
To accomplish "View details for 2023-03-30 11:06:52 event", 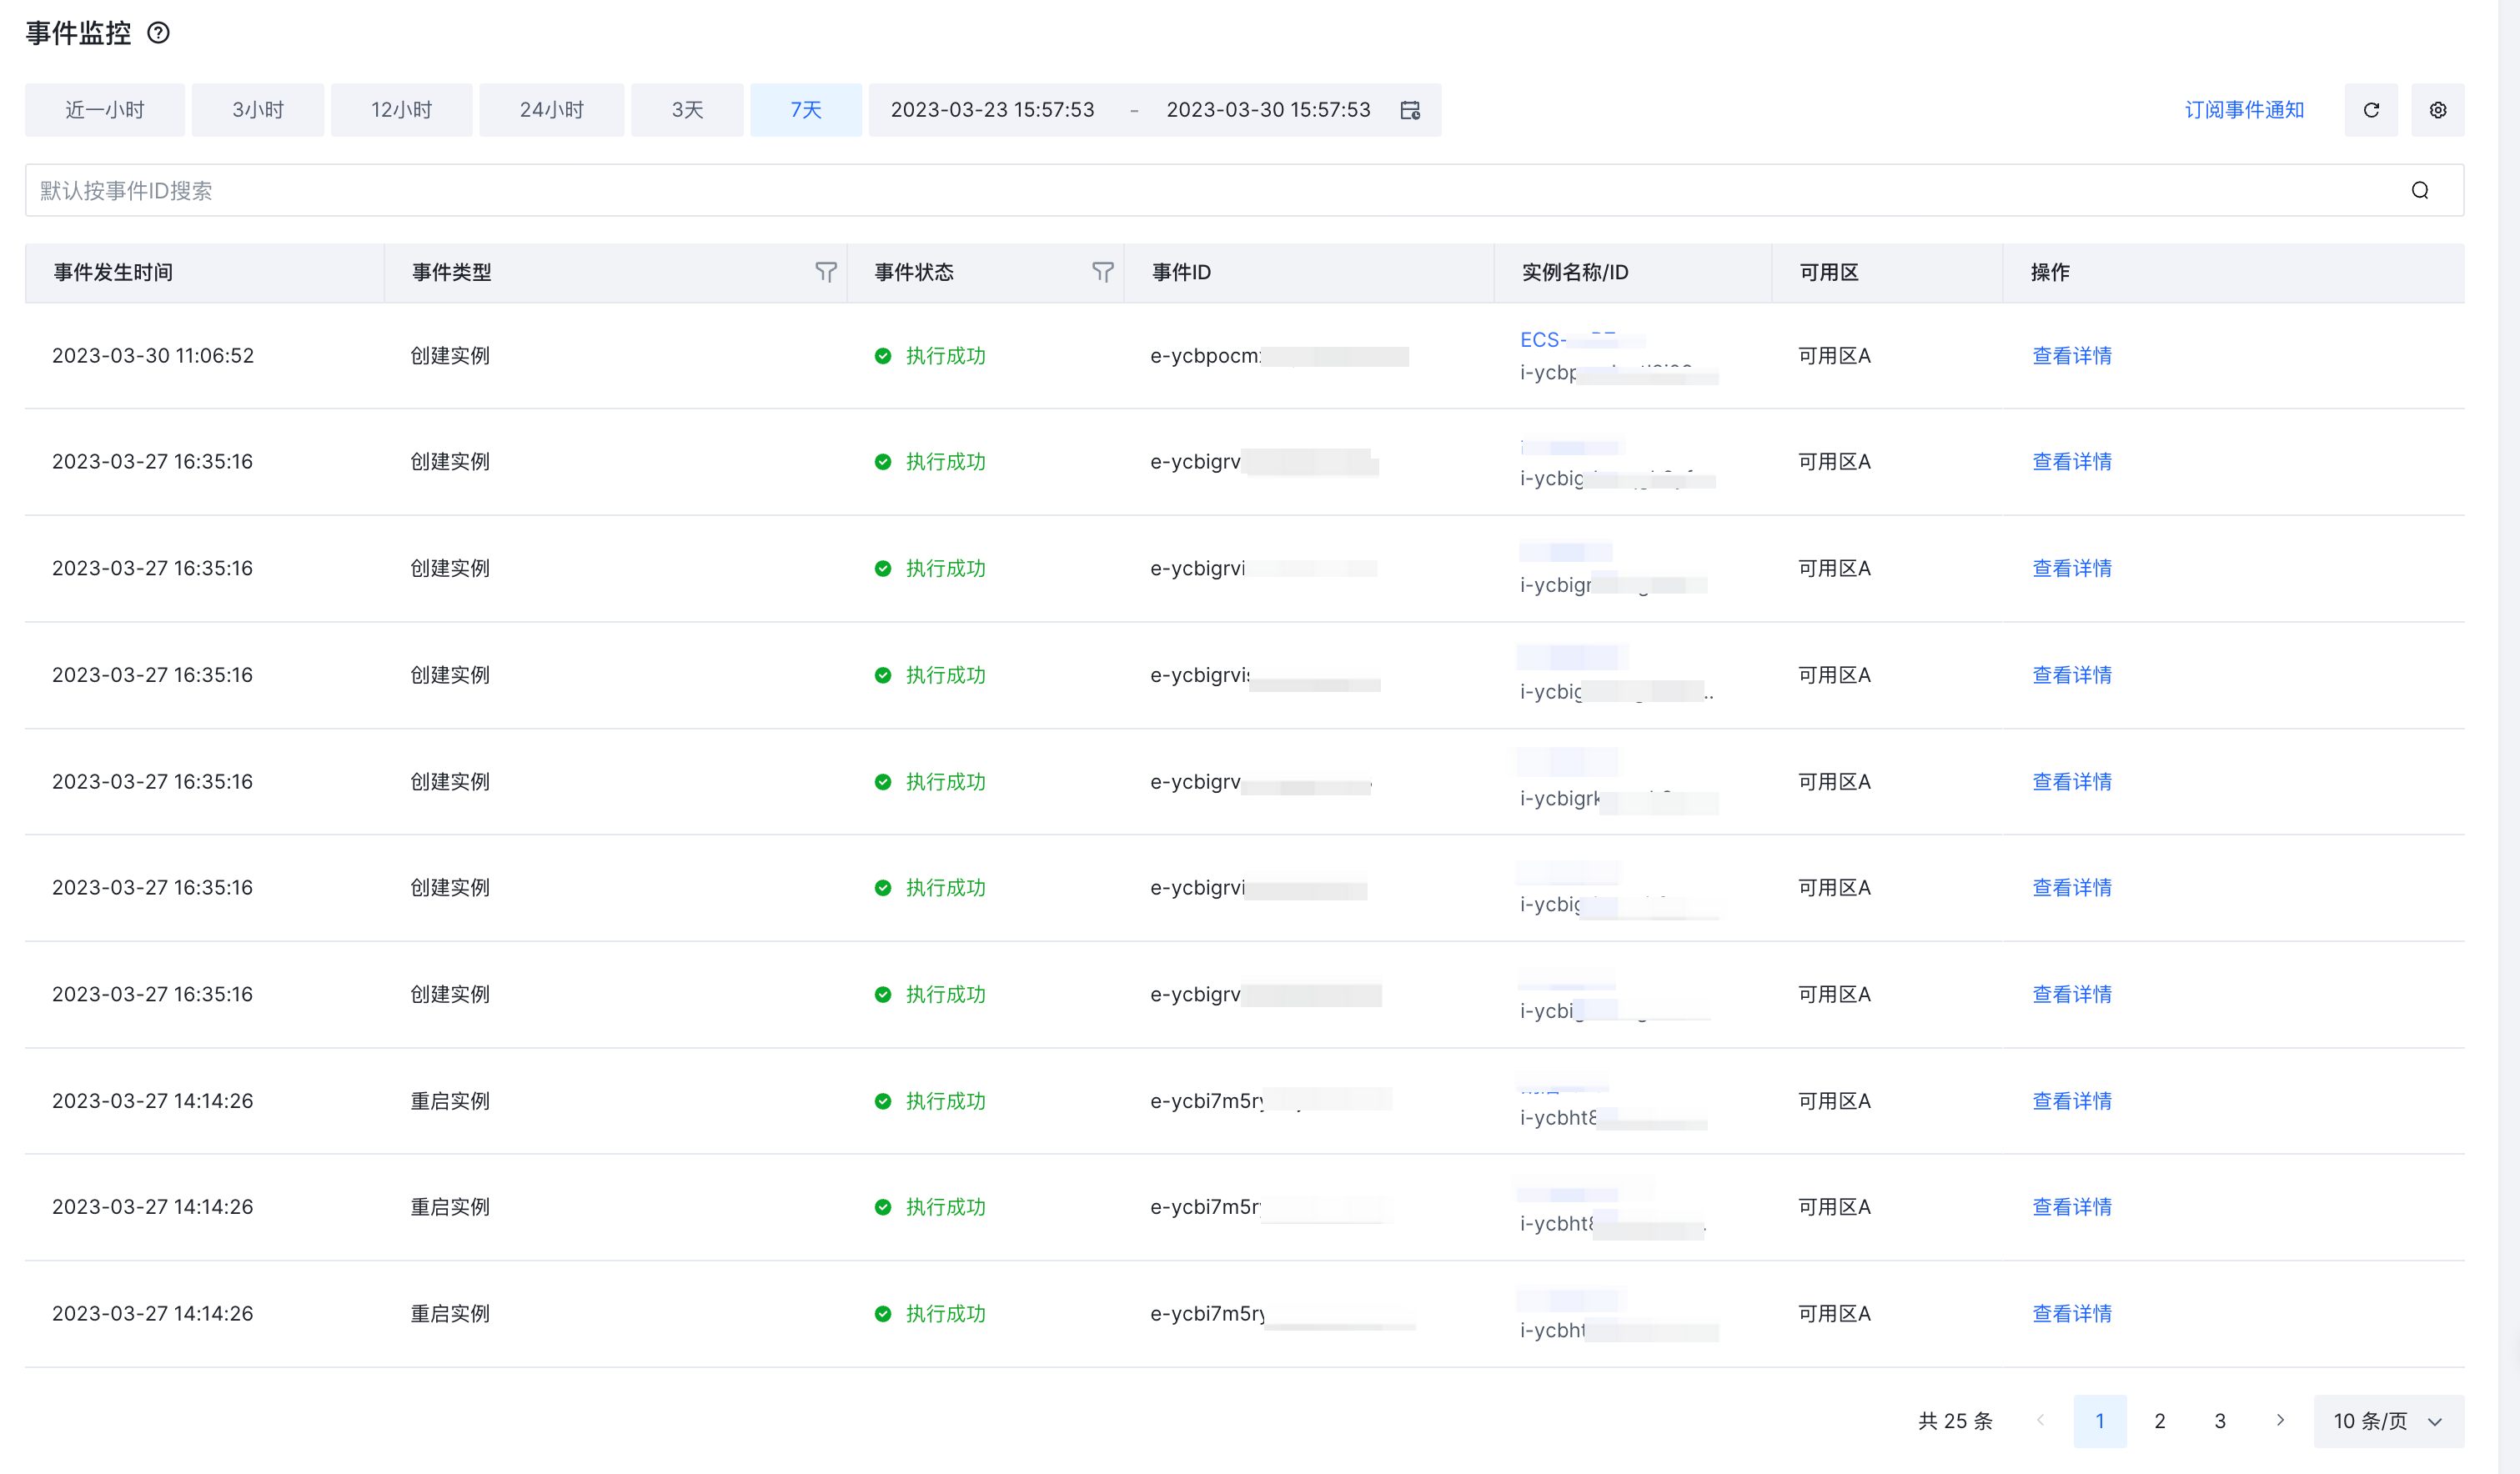I will (x=2071, y=356).
